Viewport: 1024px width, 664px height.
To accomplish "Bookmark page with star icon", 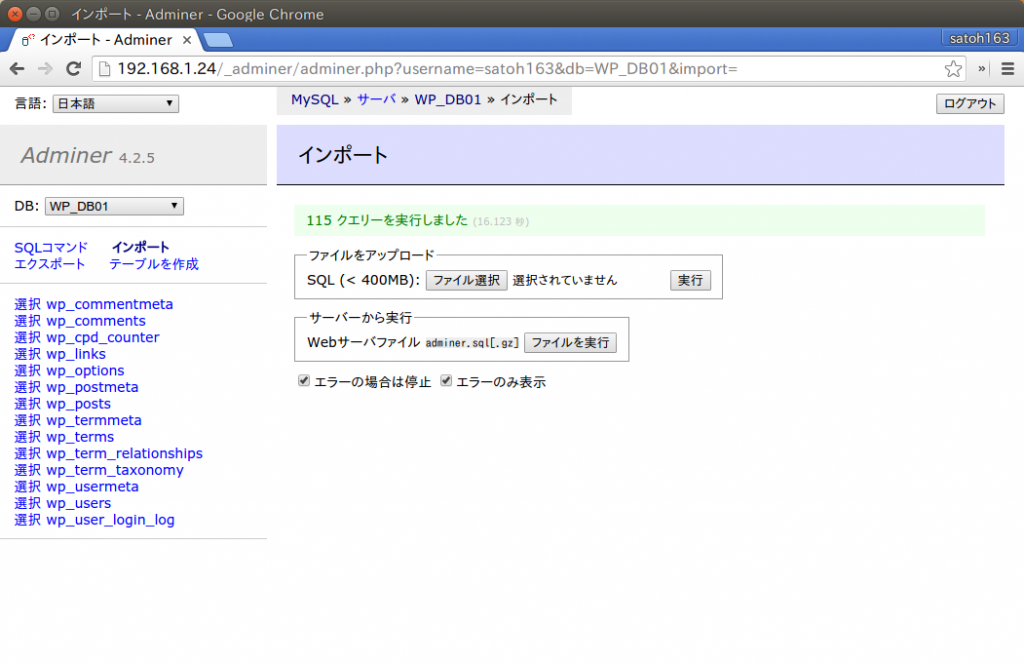I will point(953,69).
